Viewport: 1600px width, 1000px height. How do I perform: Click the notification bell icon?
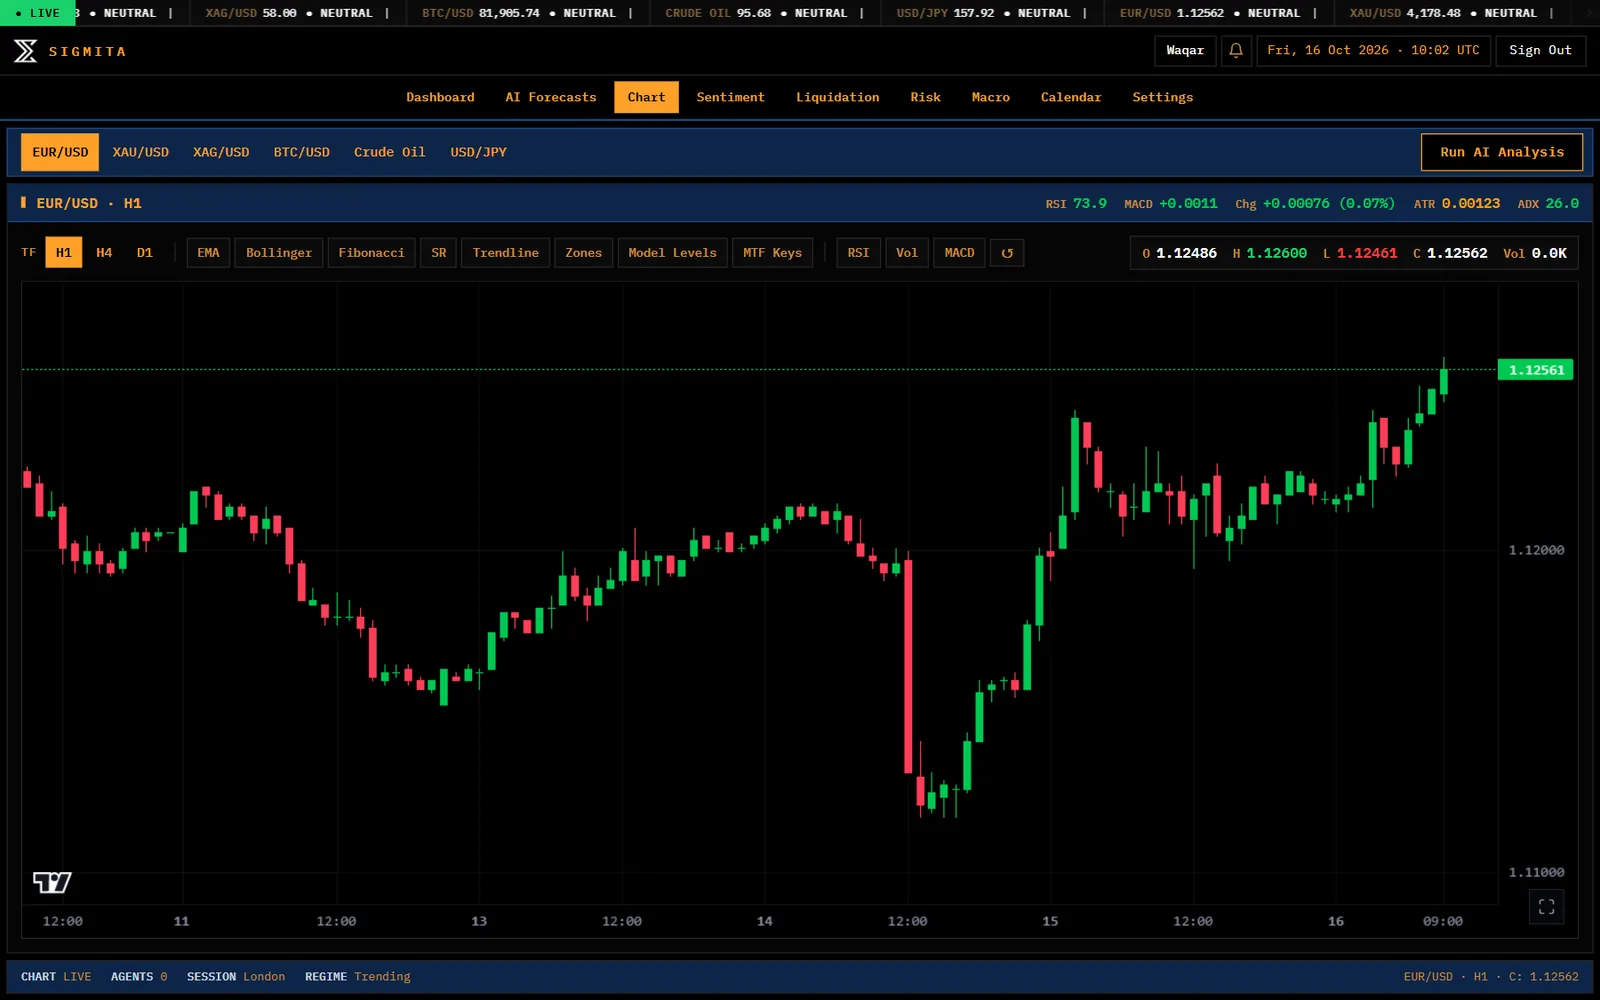tap(1236, 50)
